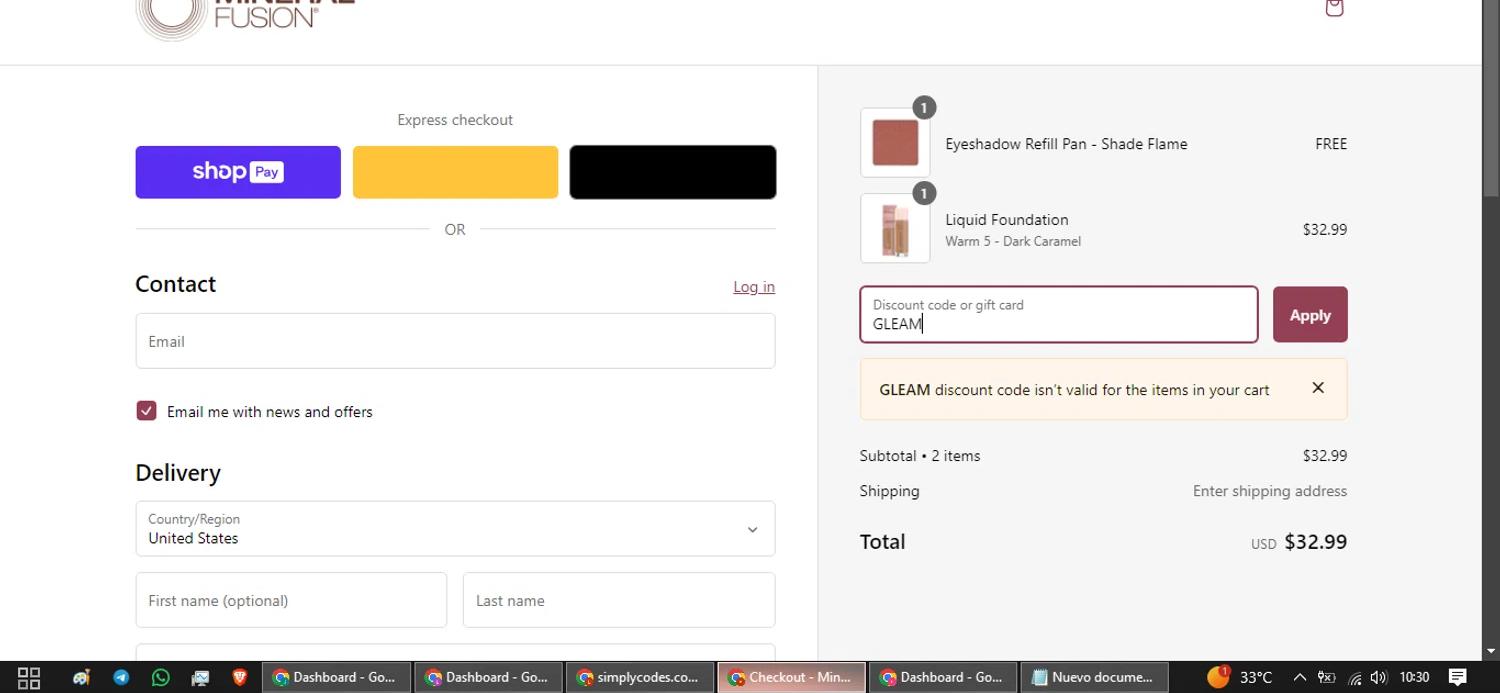1500x693 pixels.
Task: Show hidden system tray icons
Action: click(1300, 677)
